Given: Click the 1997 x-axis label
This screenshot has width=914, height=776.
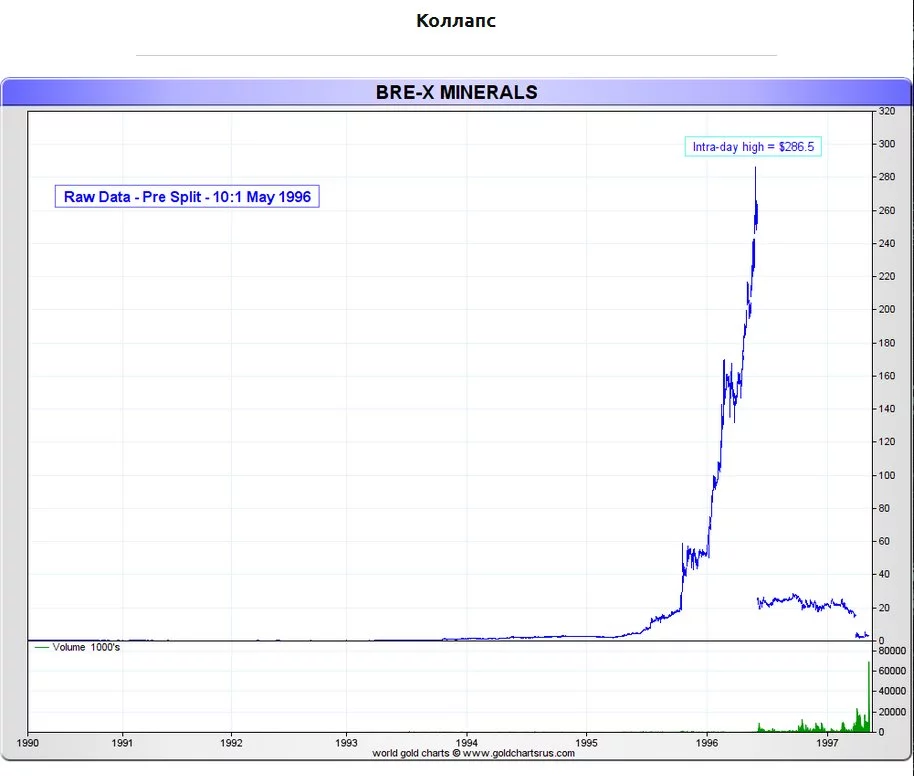Looking at the screenshot, I should [x=827, y=743].
